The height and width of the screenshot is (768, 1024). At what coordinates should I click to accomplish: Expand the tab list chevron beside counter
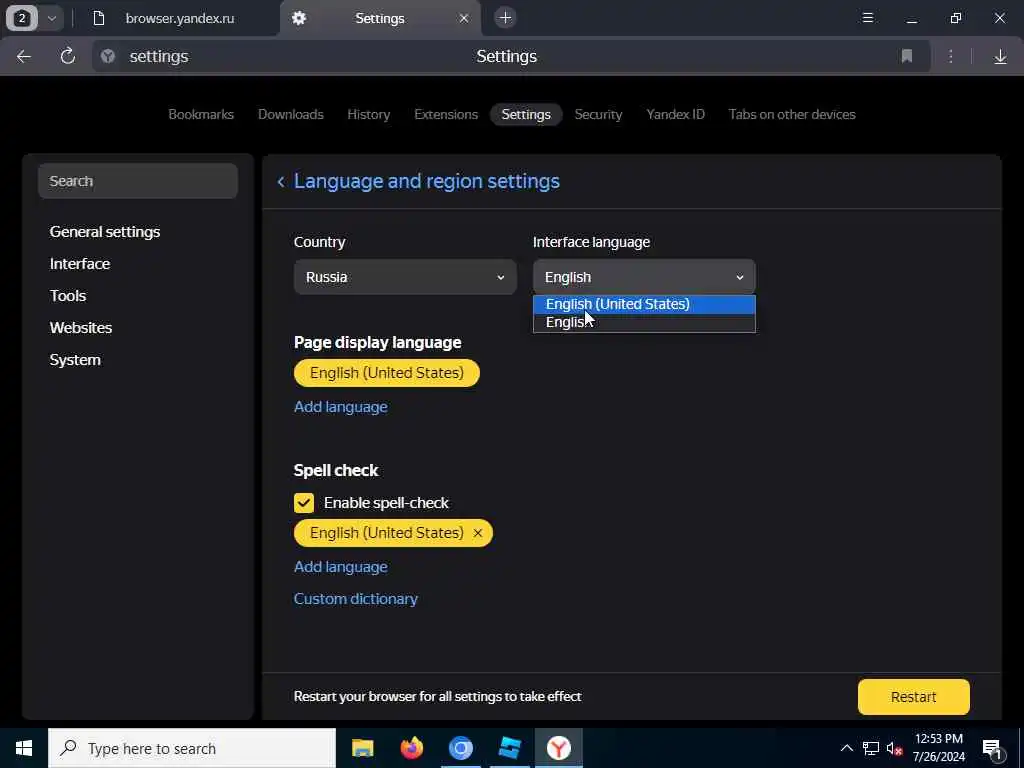click(x=52, y=18)
